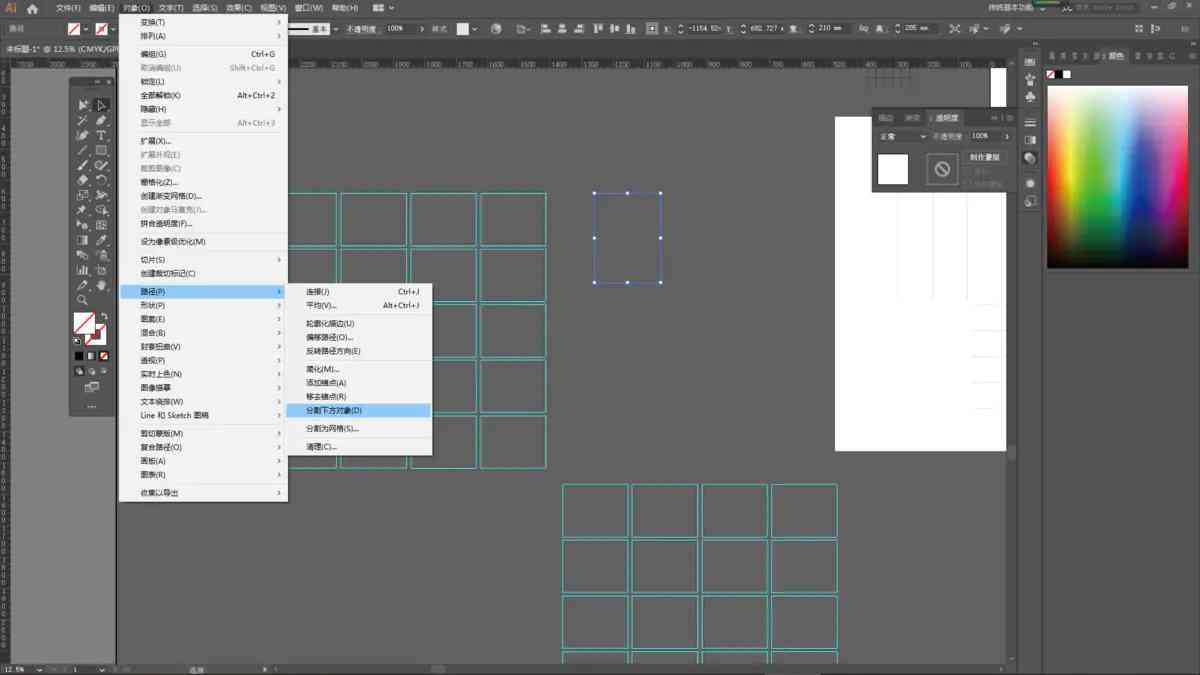The height and width of the screenshot is (675, 1200).
Task: Select the Eraser tool
Action: (83, 180)
